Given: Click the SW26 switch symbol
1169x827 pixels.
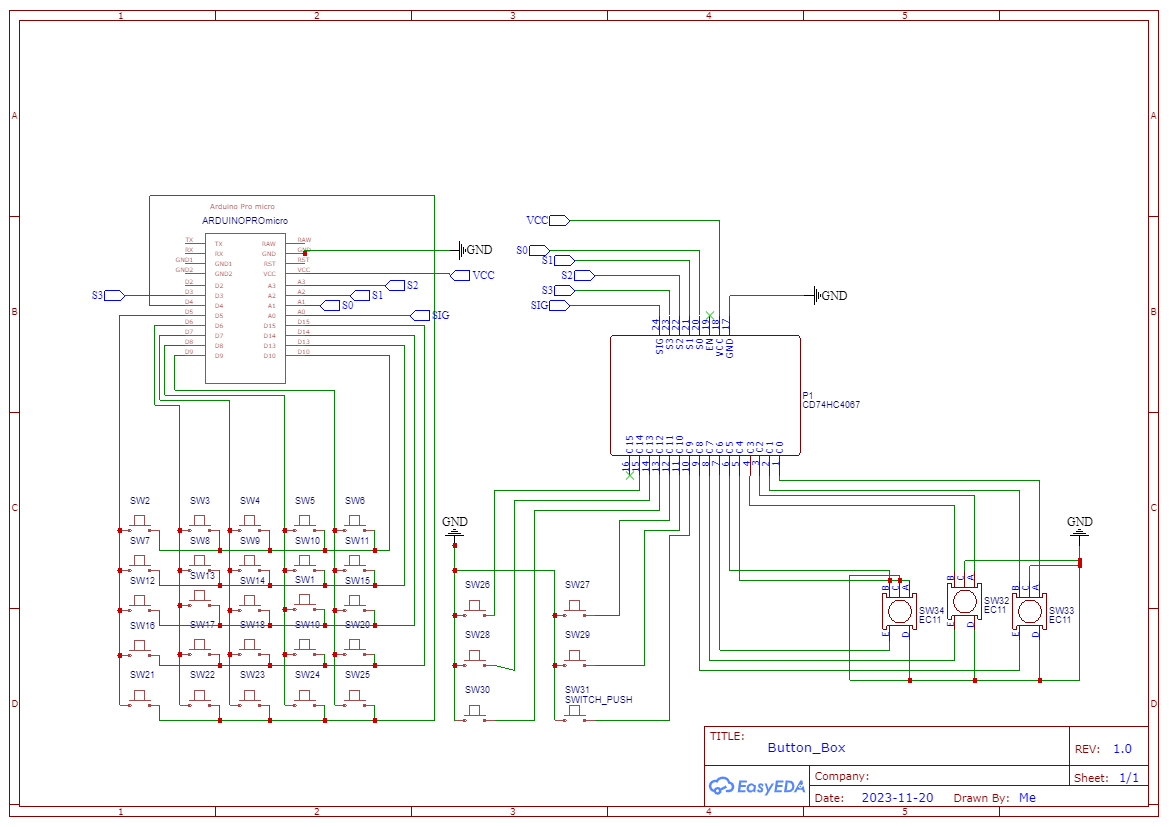Looking at the screenshot, I should (475, 608).
